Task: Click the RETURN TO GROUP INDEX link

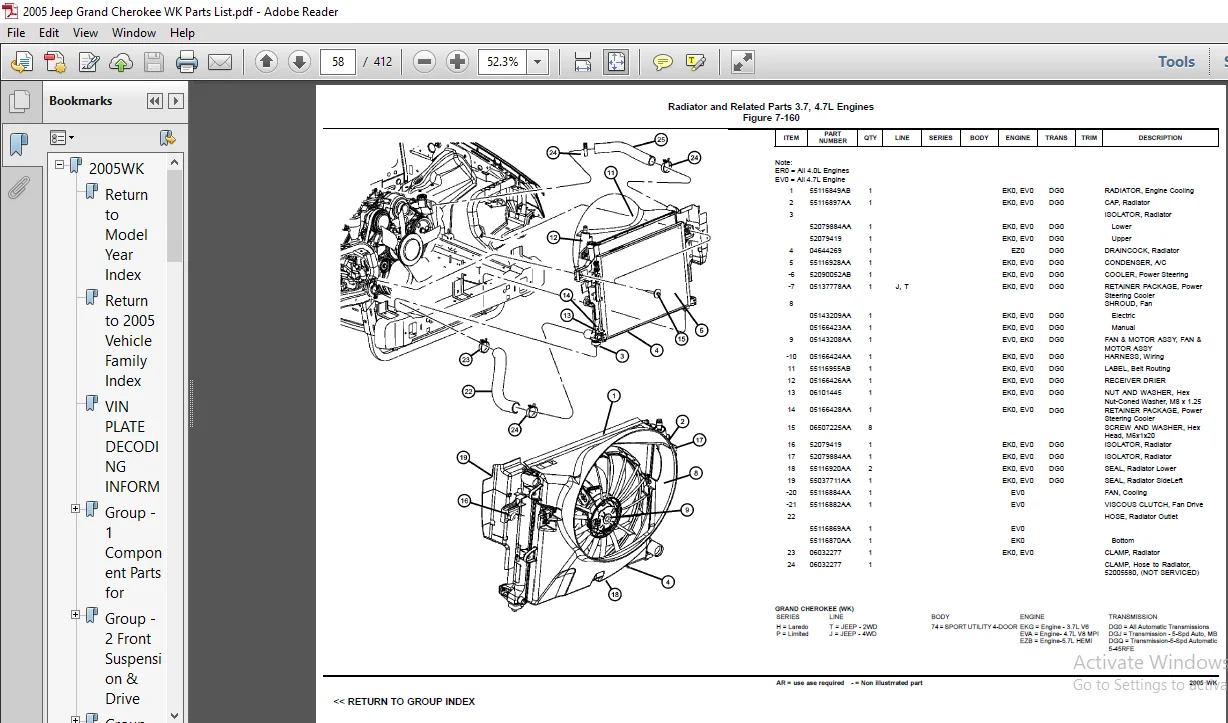Action: 404,701
